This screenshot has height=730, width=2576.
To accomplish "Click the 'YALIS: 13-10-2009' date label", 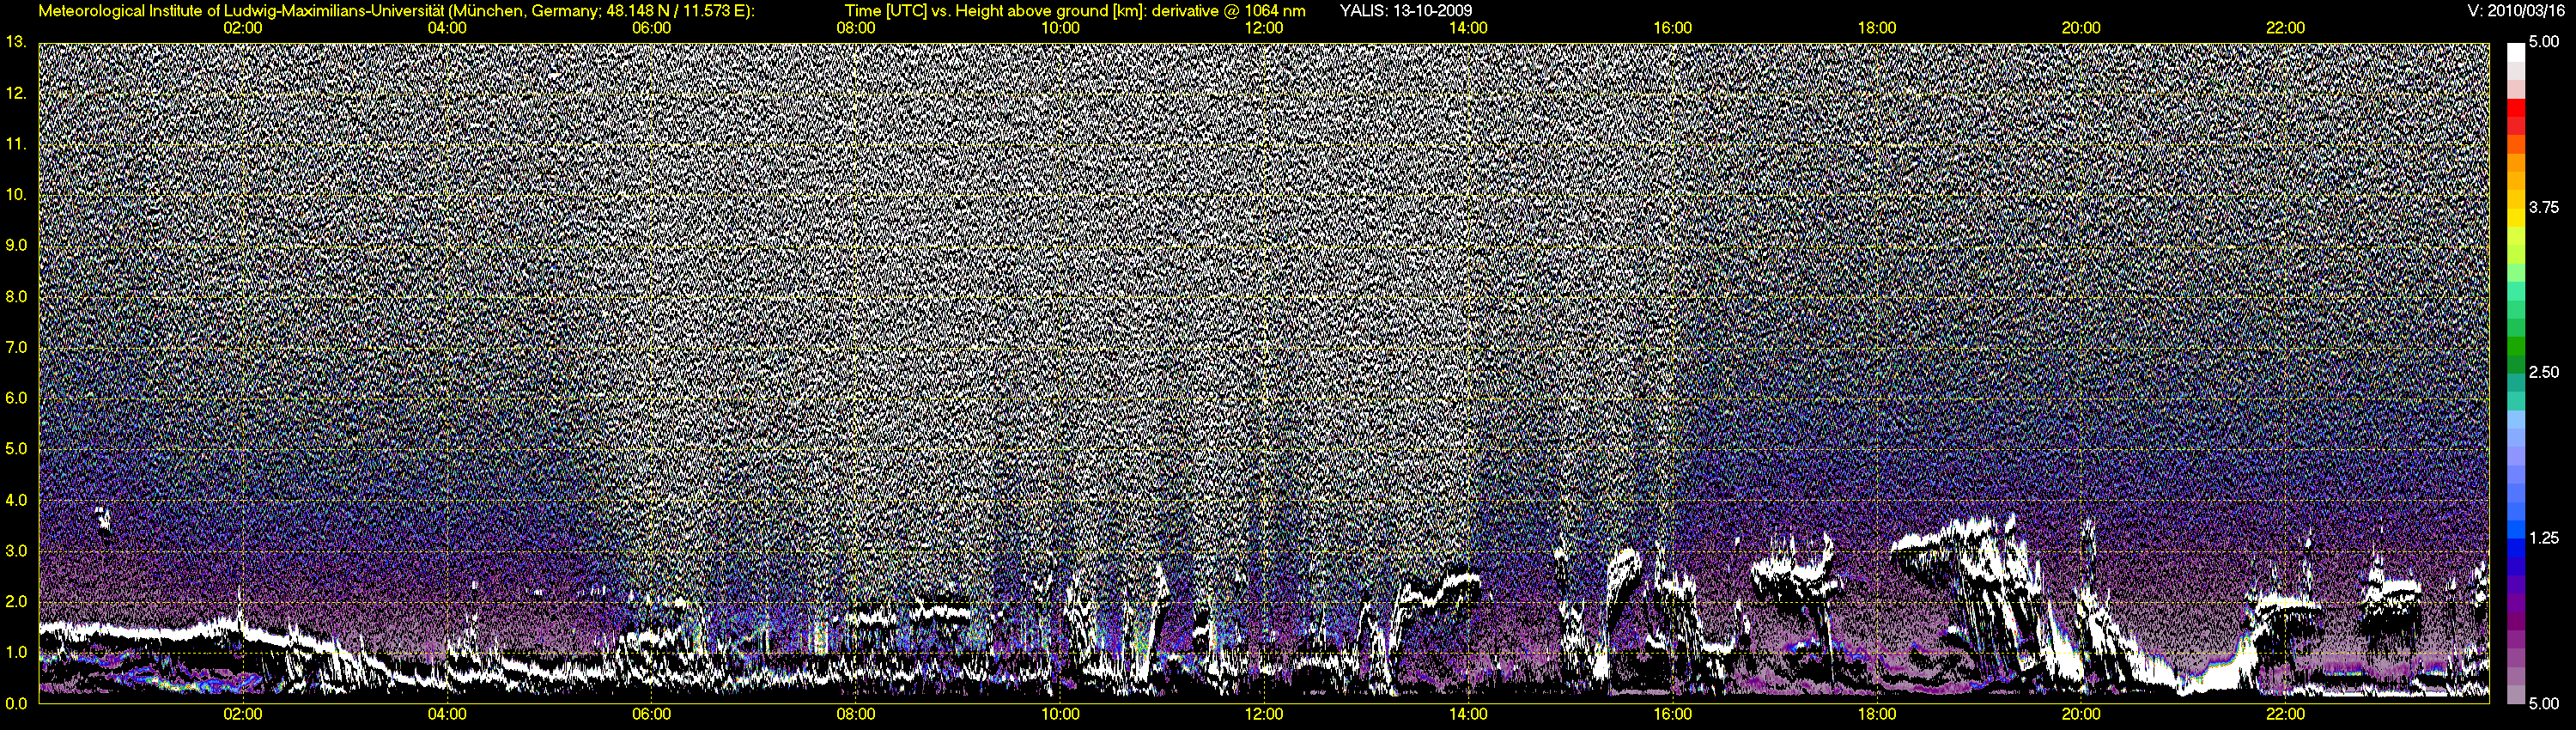I will (1405, 11).
